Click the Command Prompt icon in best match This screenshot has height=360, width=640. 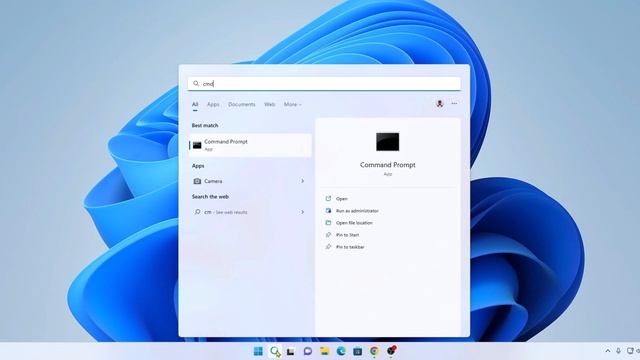197,145
